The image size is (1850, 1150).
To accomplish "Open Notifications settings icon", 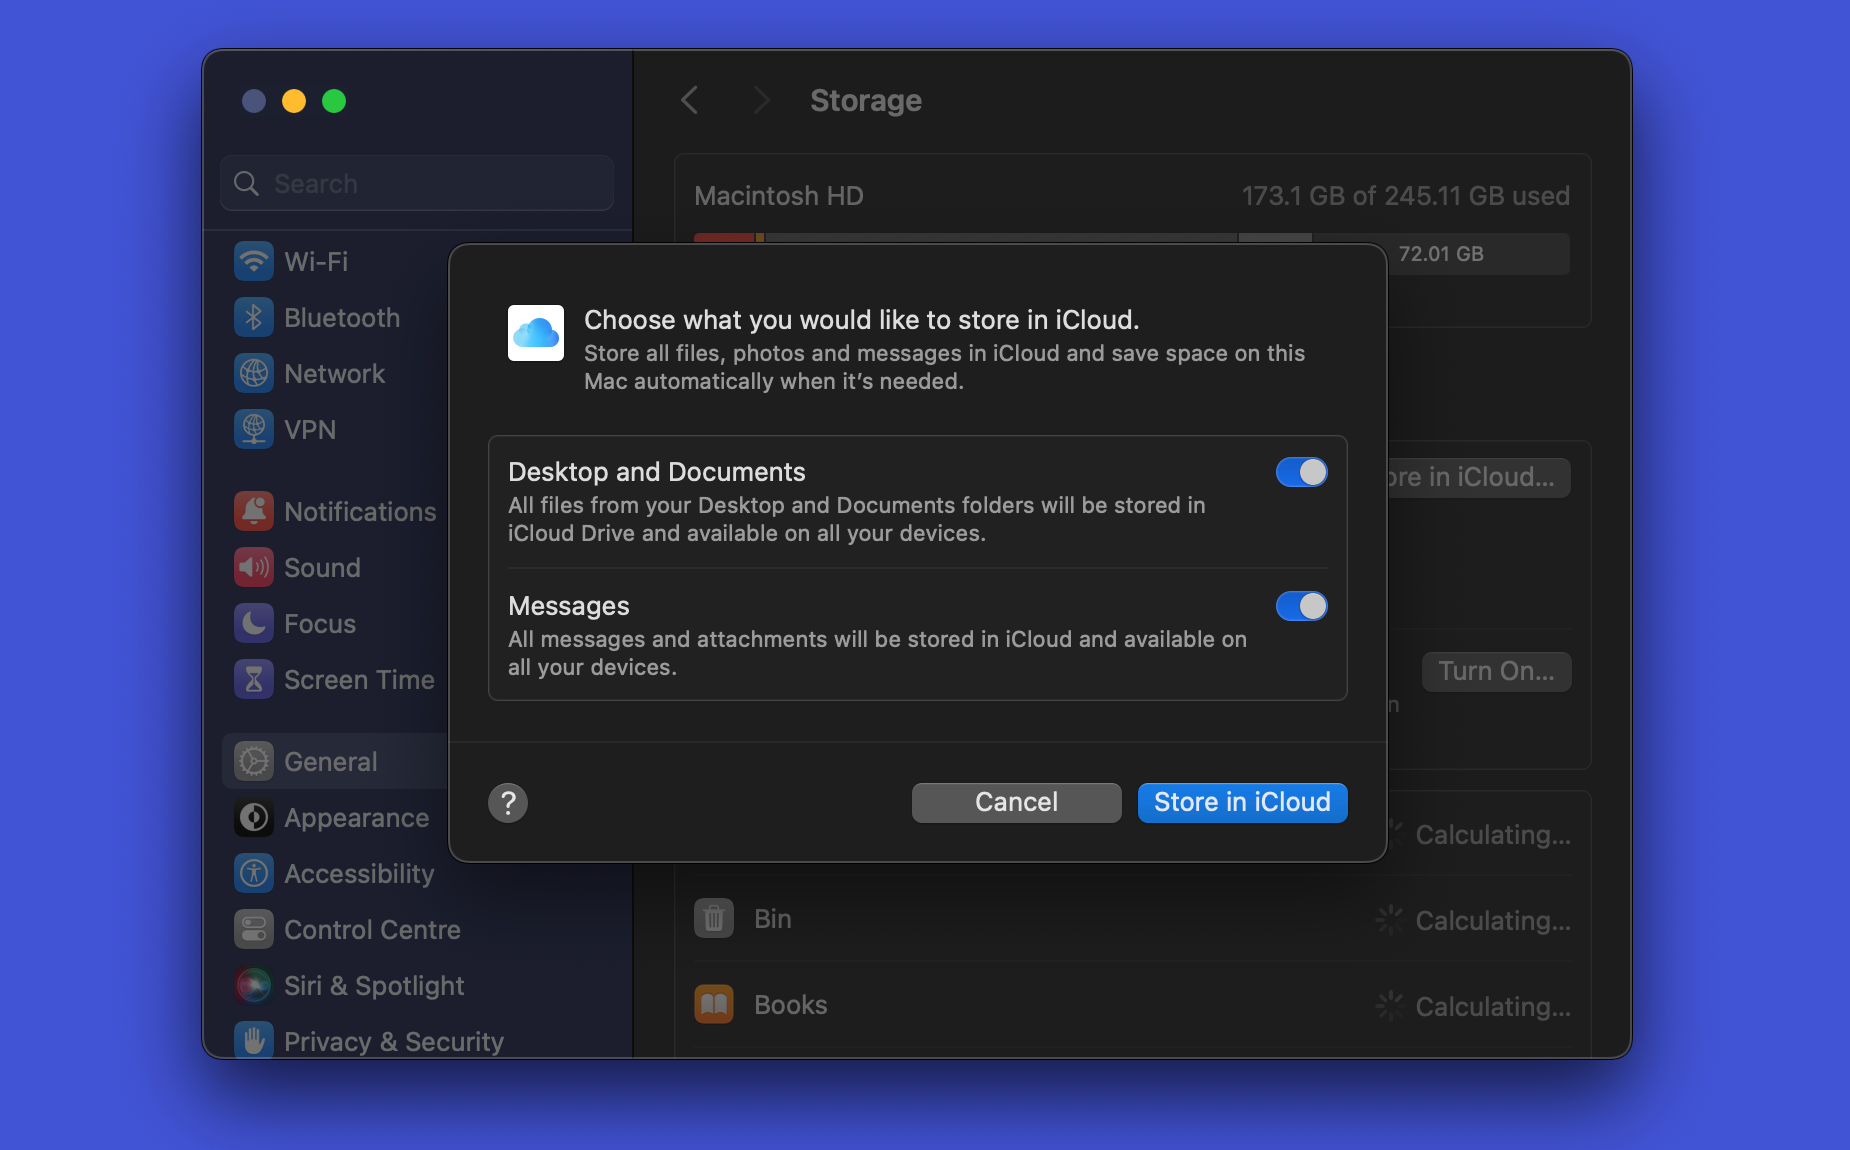I will point(254,511).
